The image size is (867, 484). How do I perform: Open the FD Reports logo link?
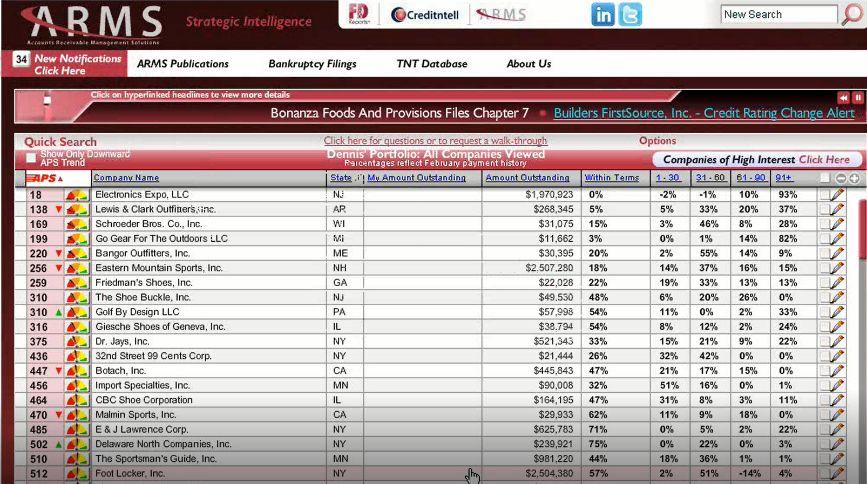click(359, 14)
